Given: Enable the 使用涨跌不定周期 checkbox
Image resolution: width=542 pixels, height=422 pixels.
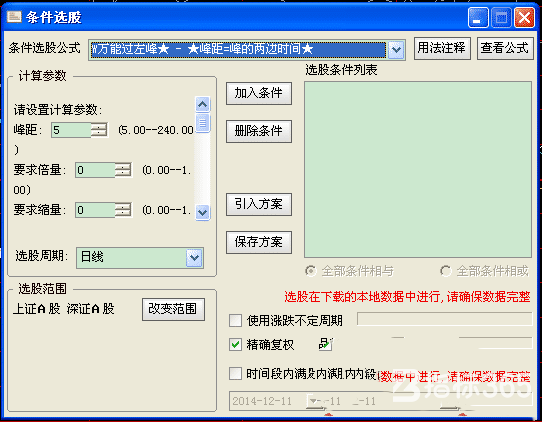Looking at the screenshot, I should (235, 320).
